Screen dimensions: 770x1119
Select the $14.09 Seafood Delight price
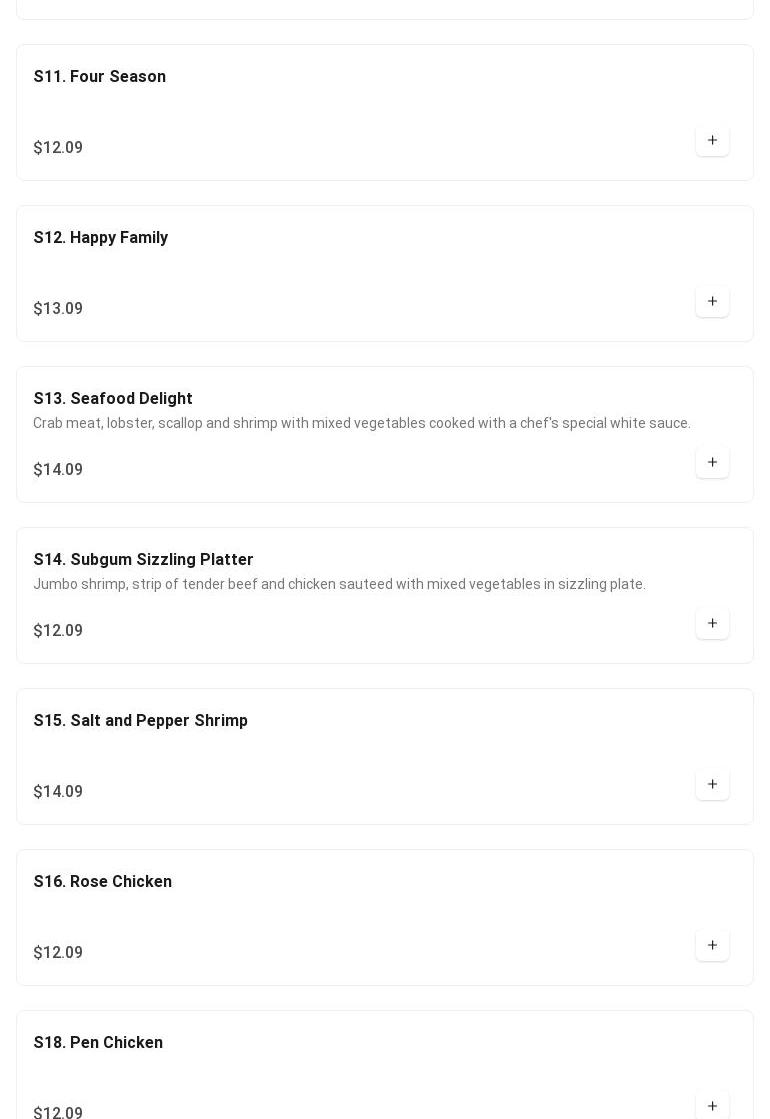click(x=59, y=470)
